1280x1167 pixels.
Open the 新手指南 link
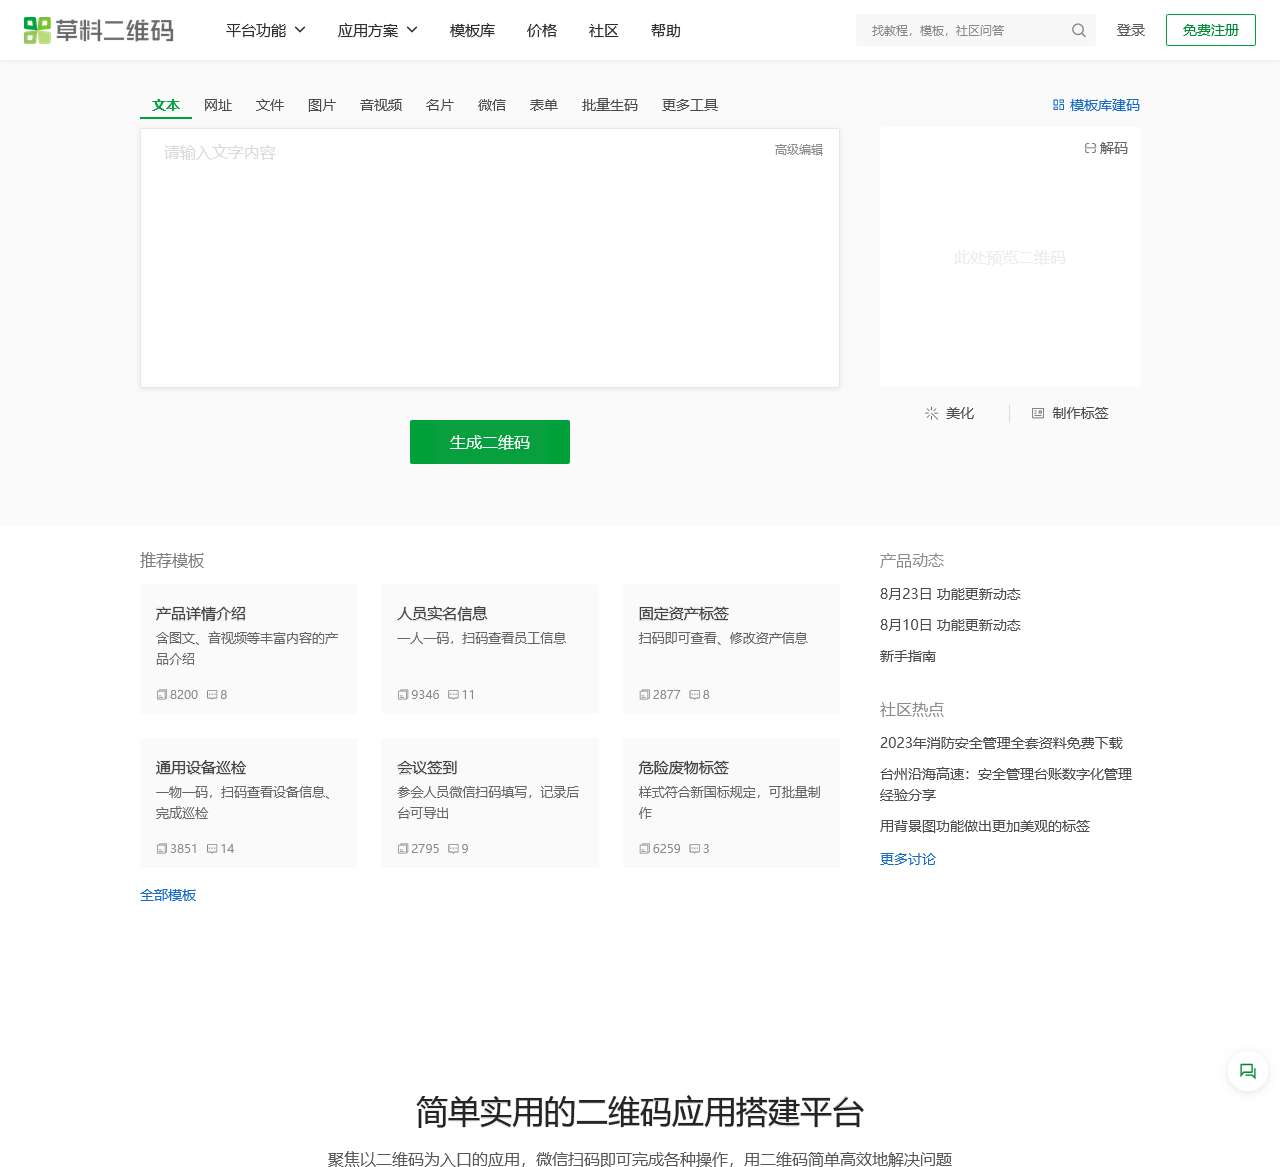point(908,656)
